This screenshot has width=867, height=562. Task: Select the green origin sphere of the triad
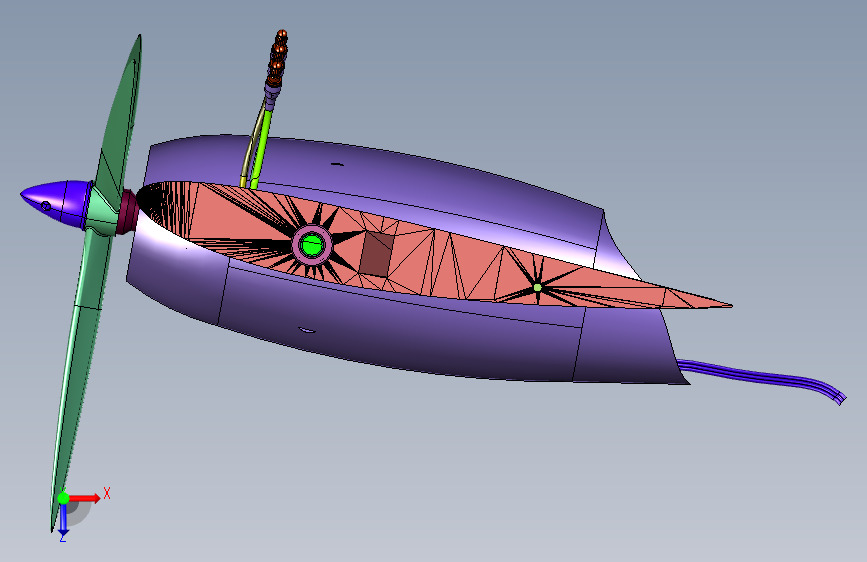click(63, 498)
